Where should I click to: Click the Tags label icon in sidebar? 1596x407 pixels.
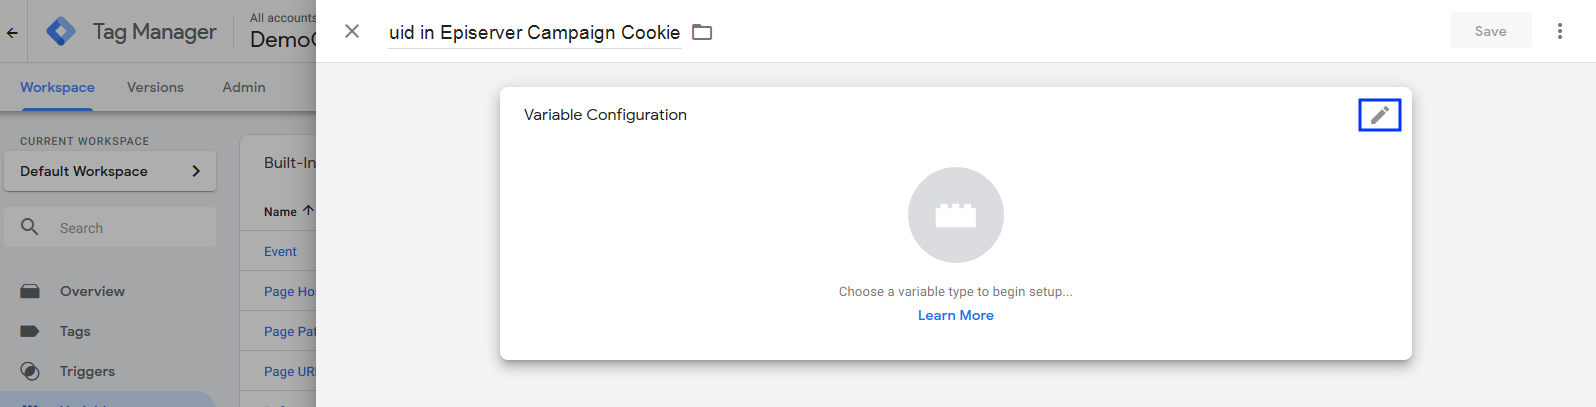[x=30, y=331]
